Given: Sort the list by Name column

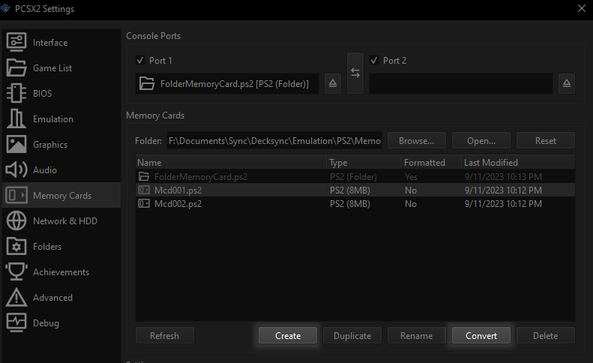Looking at the screenshot, I should point(231,163).
